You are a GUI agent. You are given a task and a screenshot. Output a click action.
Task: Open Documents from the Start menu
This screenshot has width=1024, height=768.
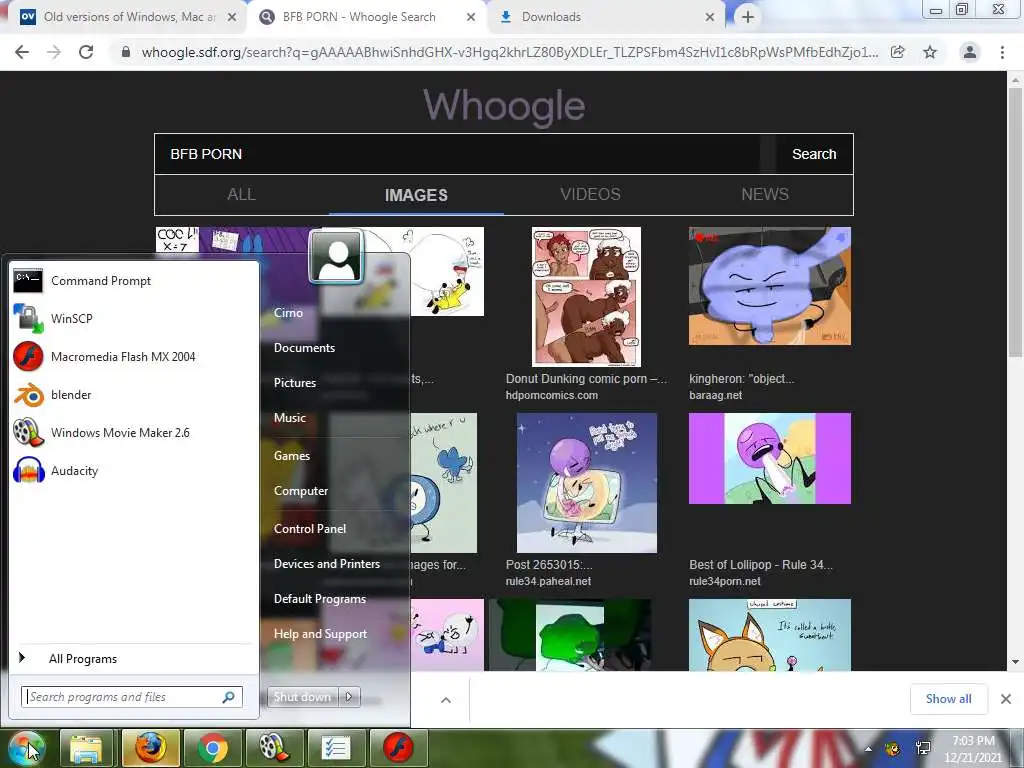(304, 348)
